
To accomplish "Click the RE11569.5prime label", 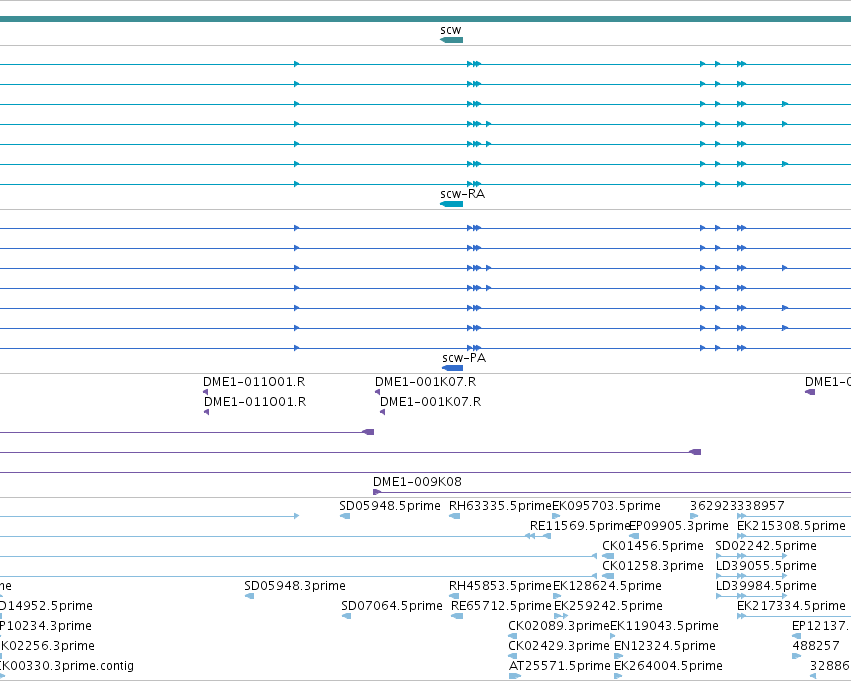I will pyautogui.click(x=580, y=526).
